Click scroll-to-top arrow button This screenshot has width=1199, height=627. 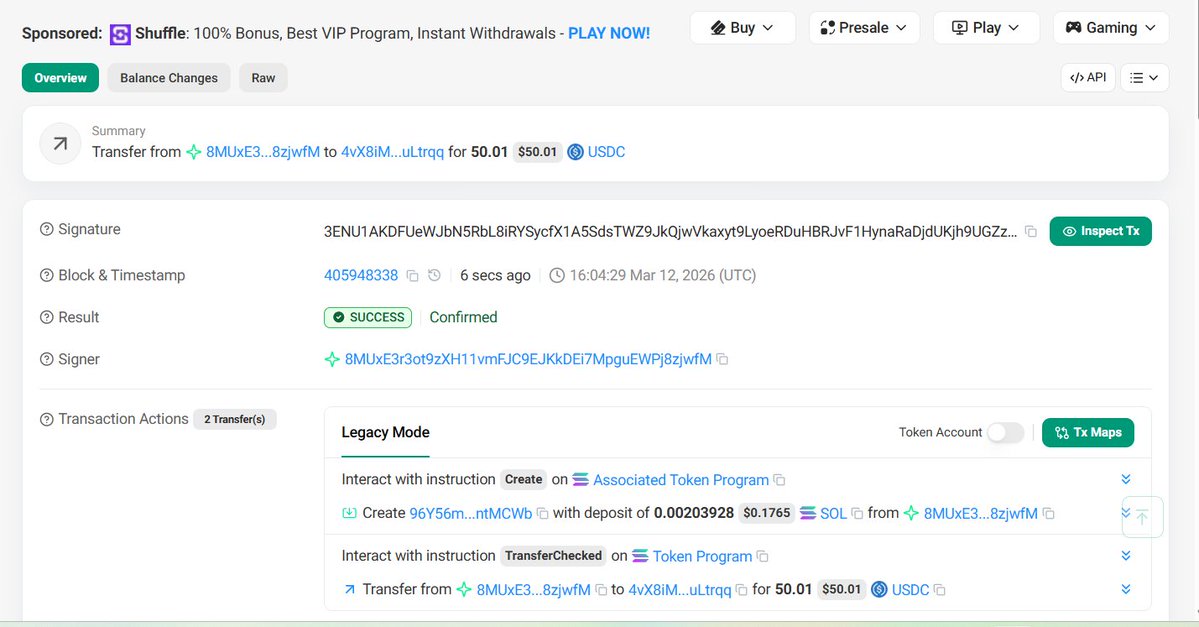[x=1142, y=517]
